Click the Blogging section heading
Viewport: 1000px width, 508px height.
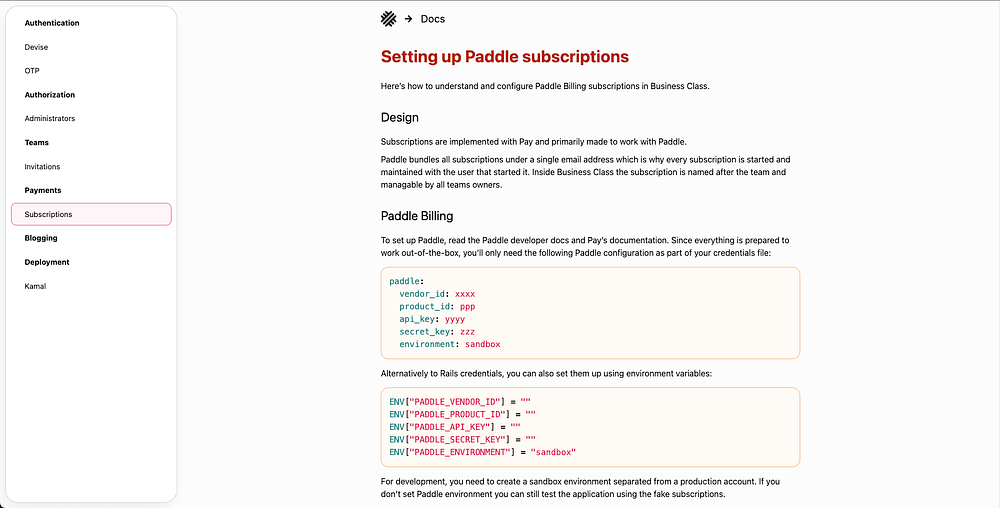coord(41,238)
